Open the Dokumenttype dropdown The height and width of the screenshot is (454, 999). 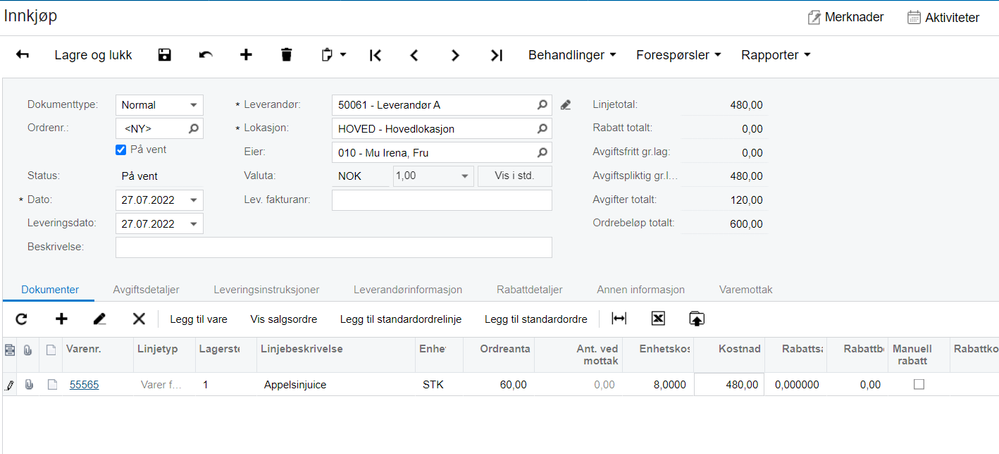click(194, 105)
